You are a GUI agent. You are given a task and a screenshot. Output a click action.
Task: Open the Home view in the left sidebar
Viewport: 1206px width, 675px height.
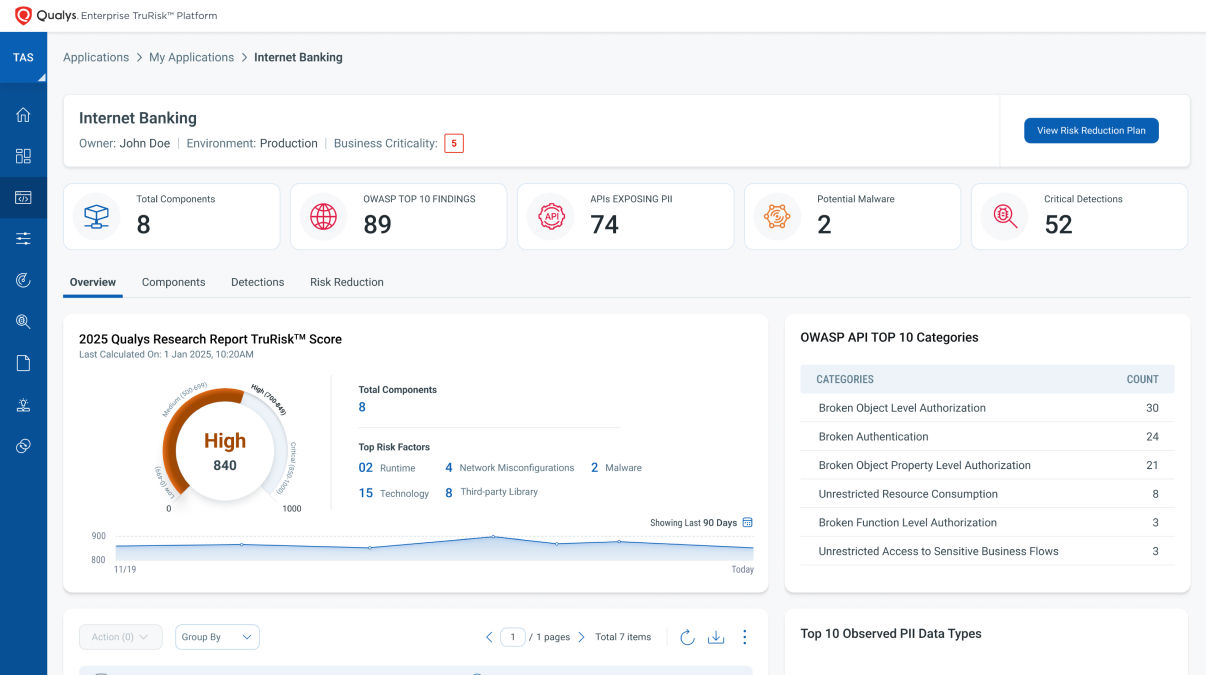(x=23, y=115)
